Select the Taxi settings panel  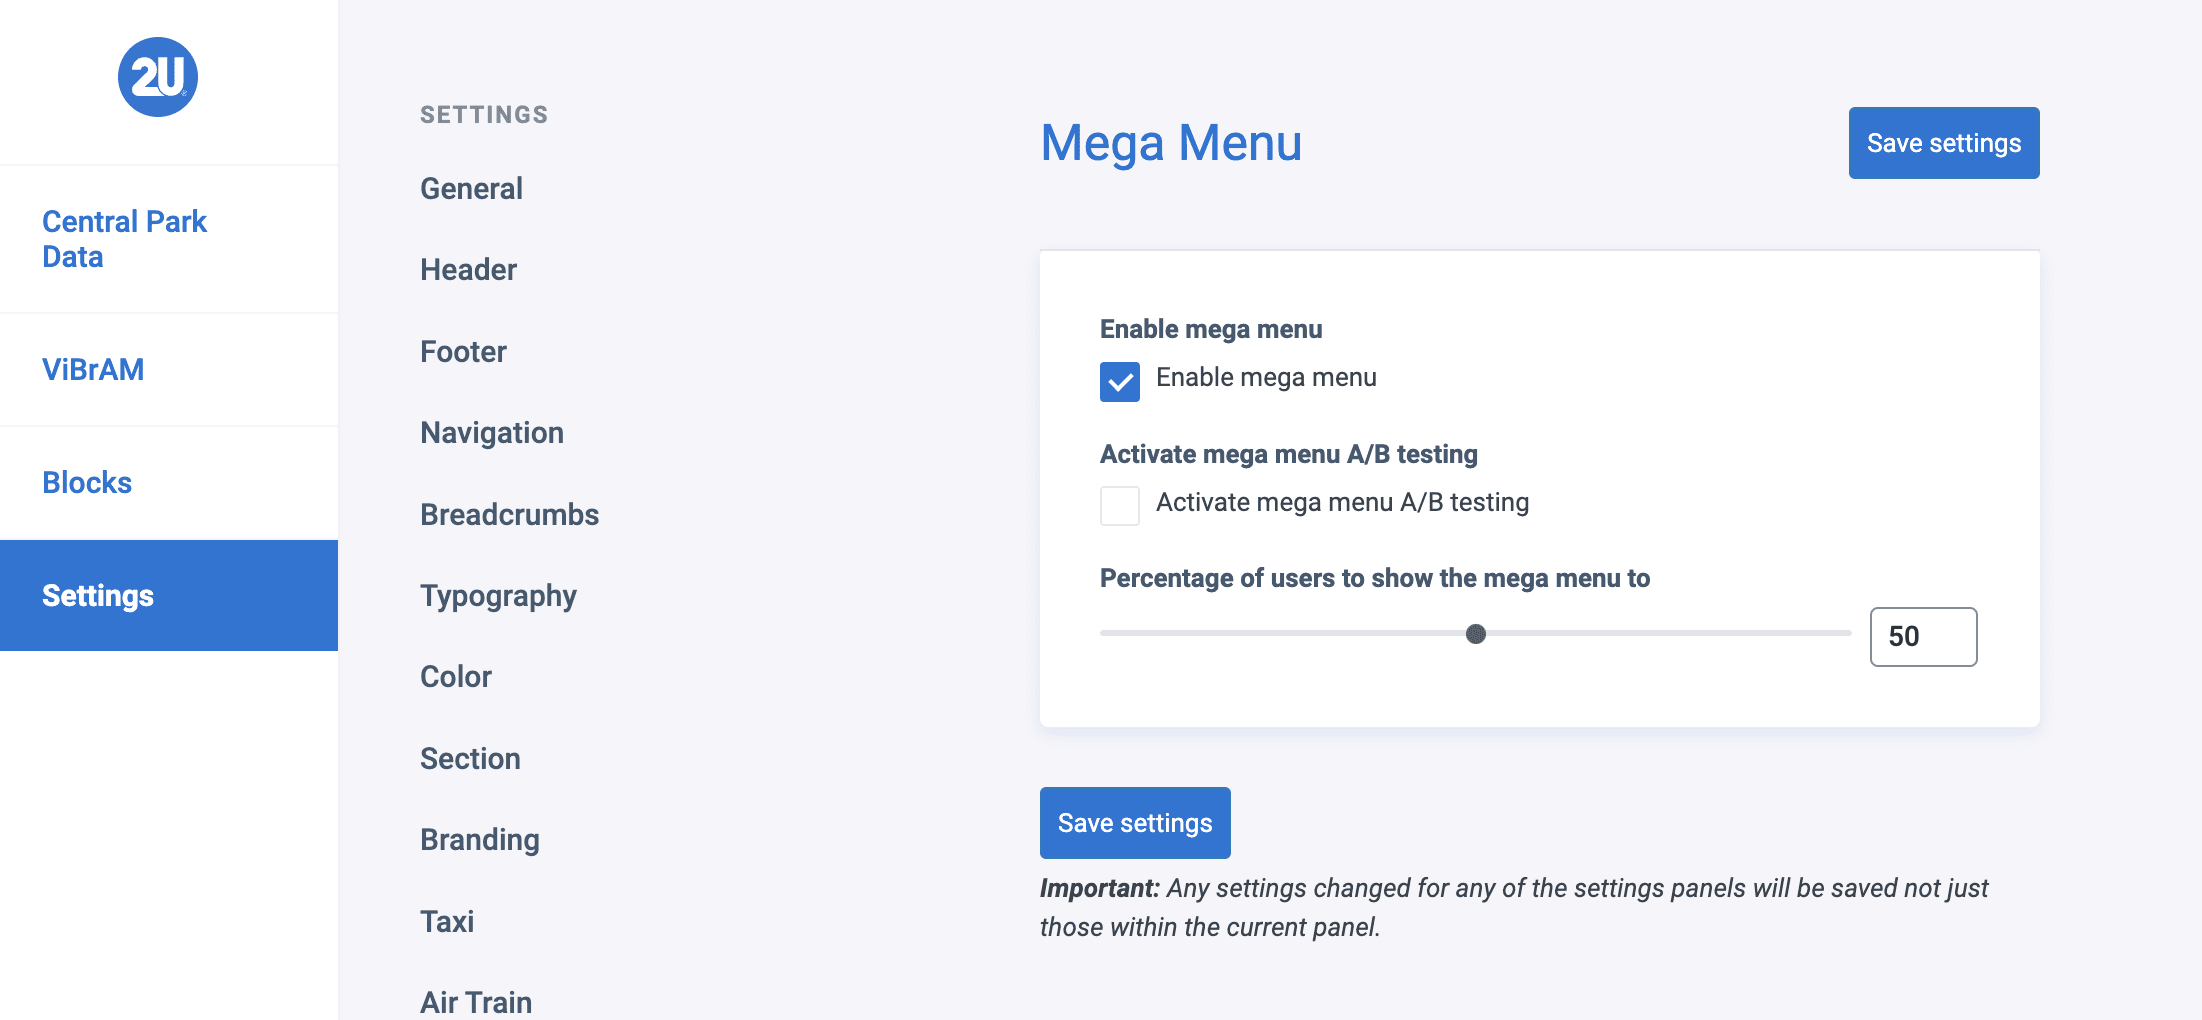[447, 922]
